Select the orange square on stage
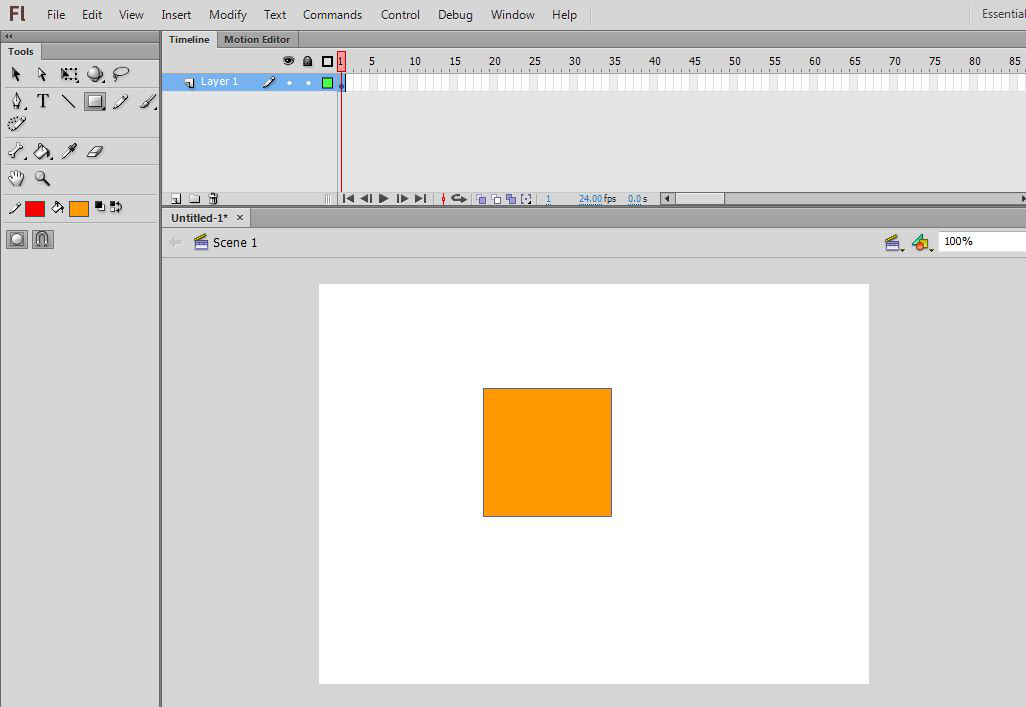This screenshot has height=707, width=1026. tap(547, 452)
